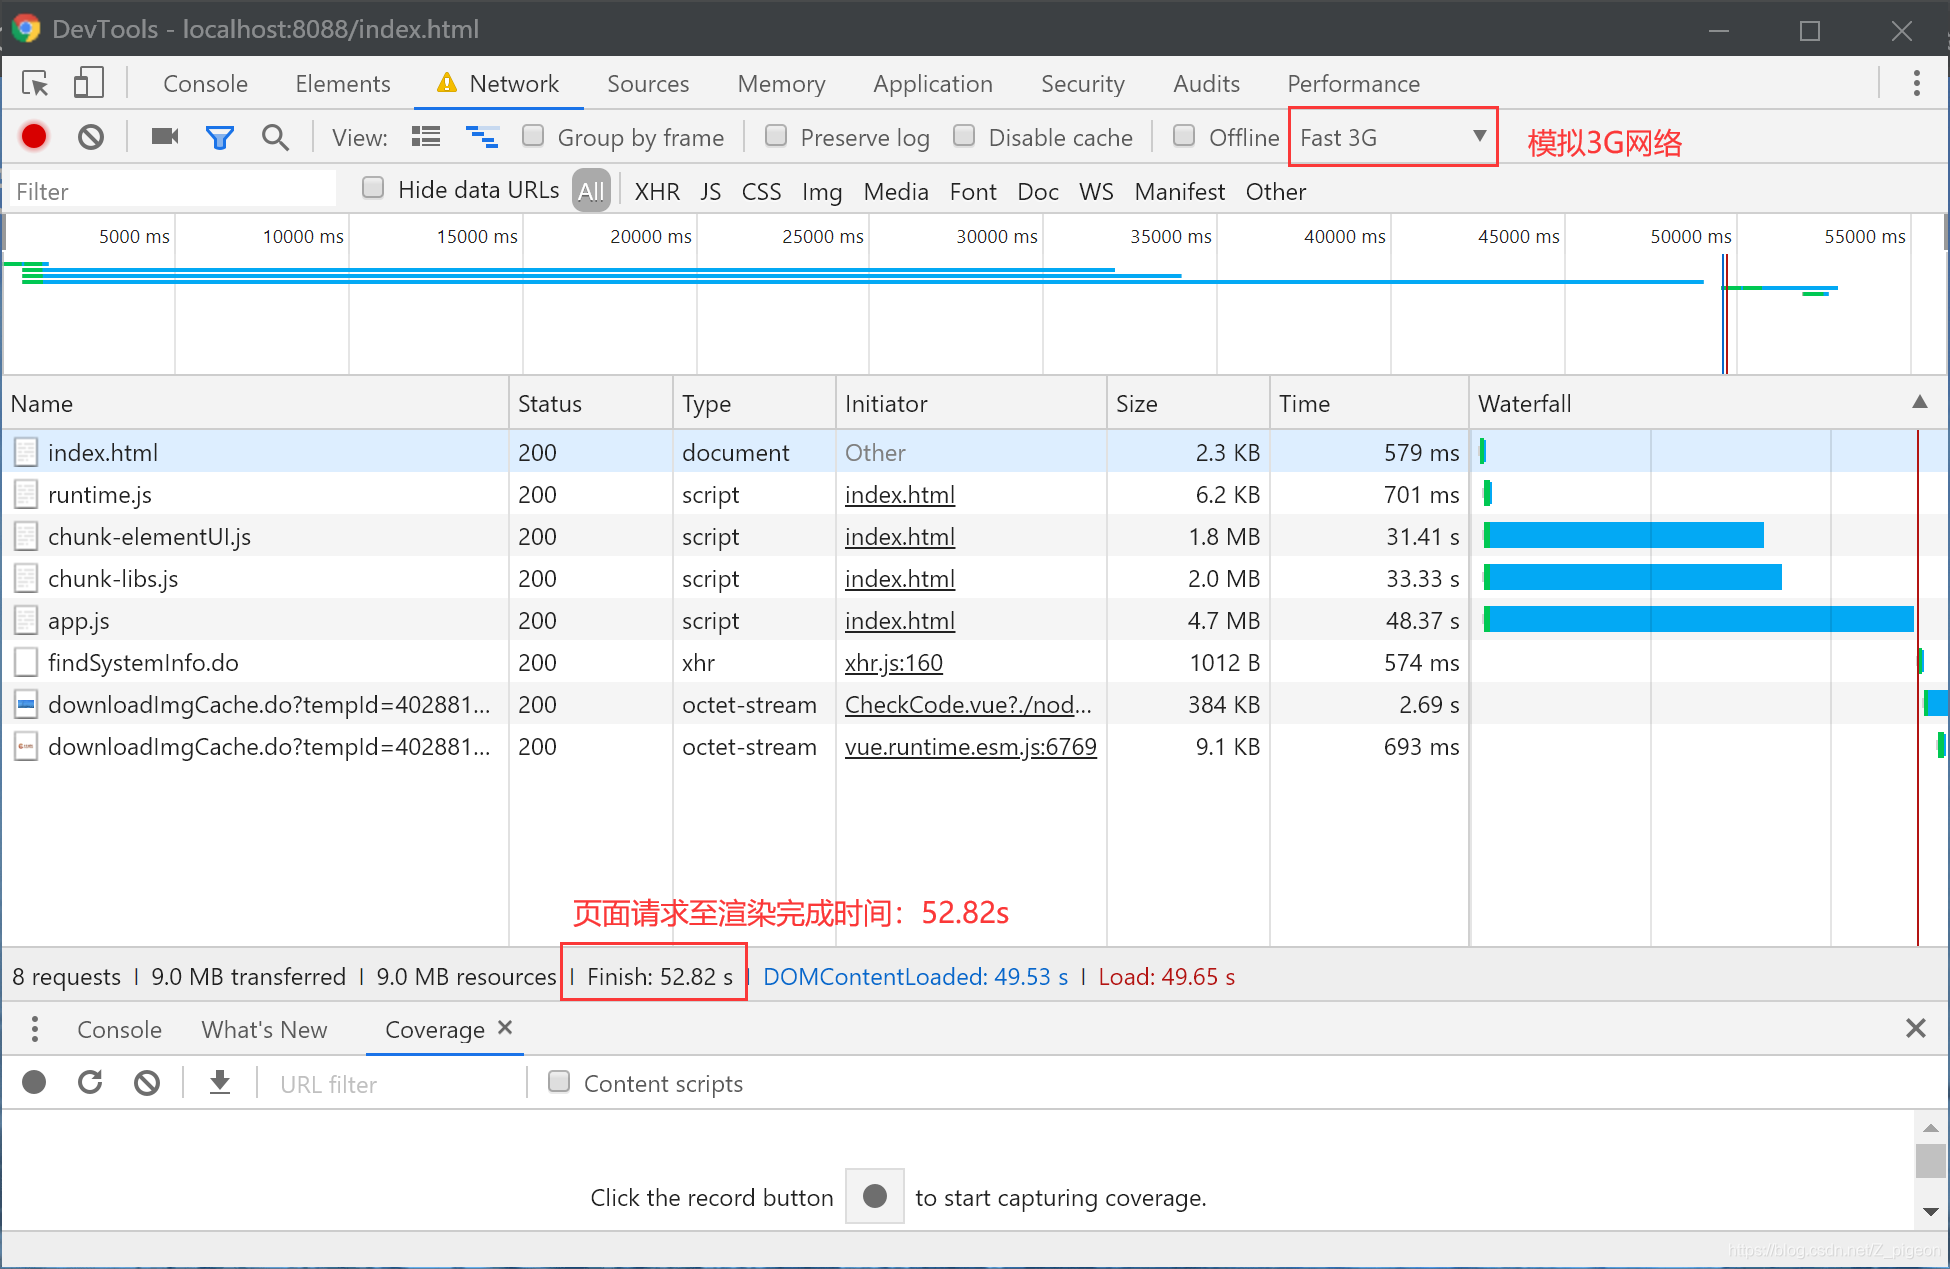1950x1269 pixels.
Task: Open network search with the magnifier icon
Action: (275, 137)
